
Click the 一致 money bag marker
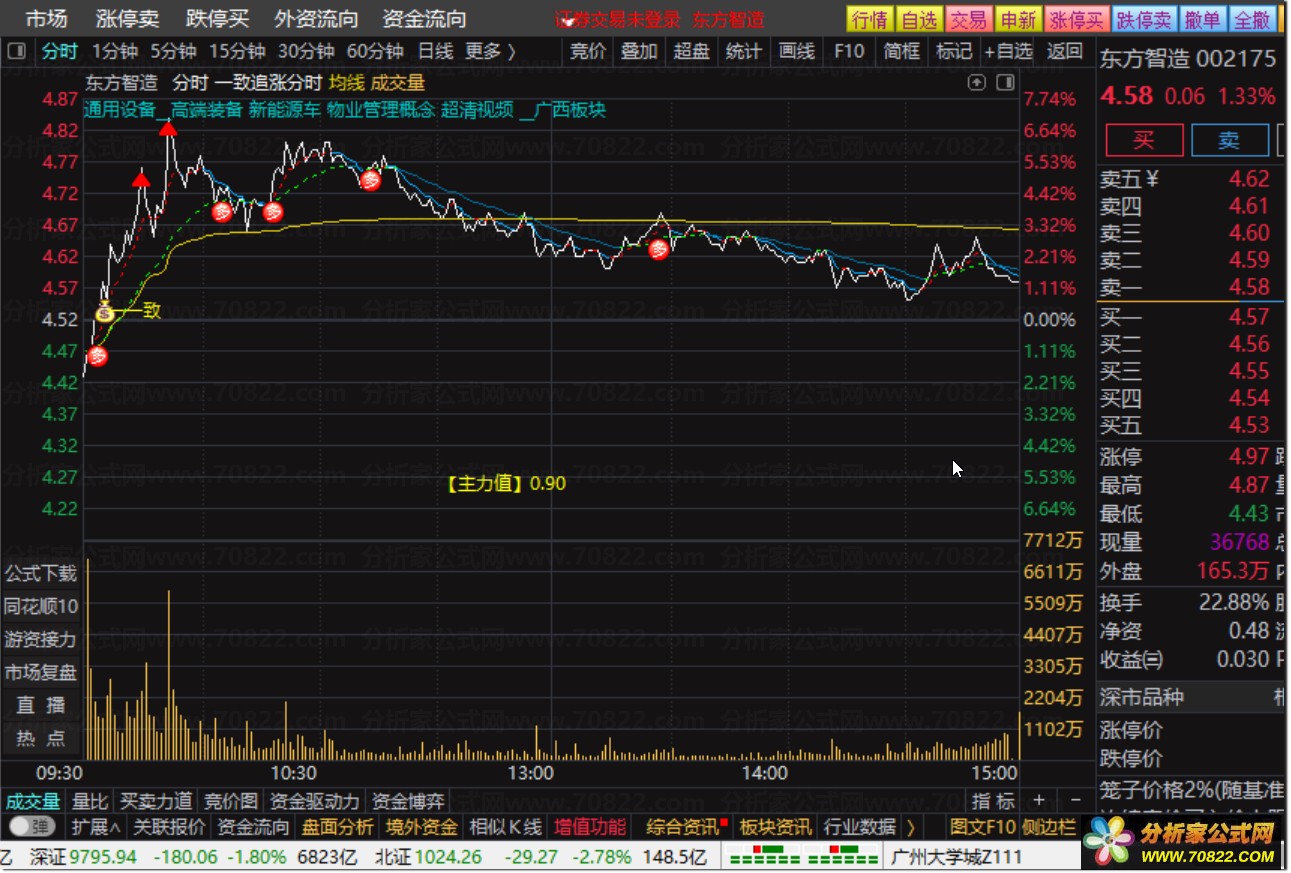pyautogui.click(x=105, y=313)
